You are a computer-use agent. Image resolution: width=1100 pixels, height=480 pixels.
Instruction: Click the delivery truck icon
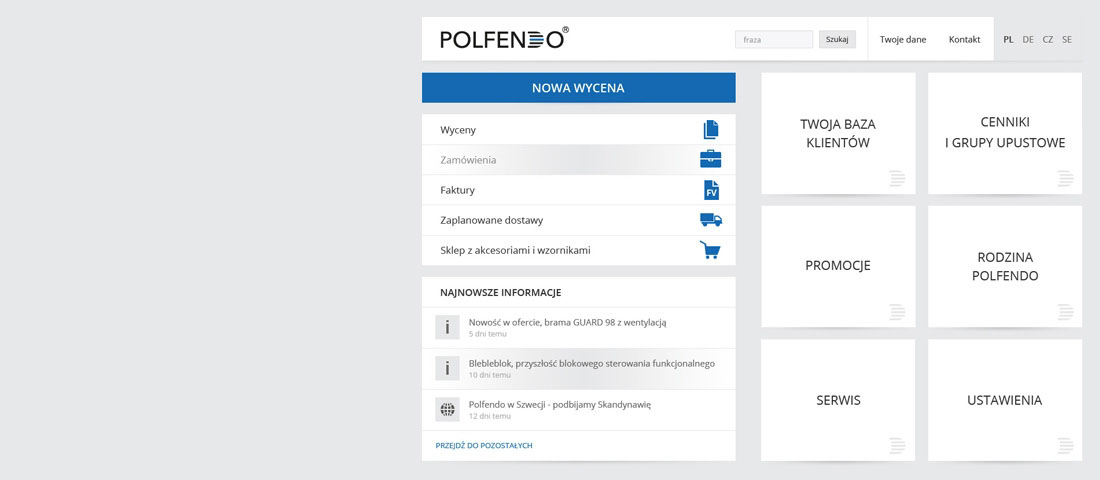pyautogui.click(x=711, y=220)
